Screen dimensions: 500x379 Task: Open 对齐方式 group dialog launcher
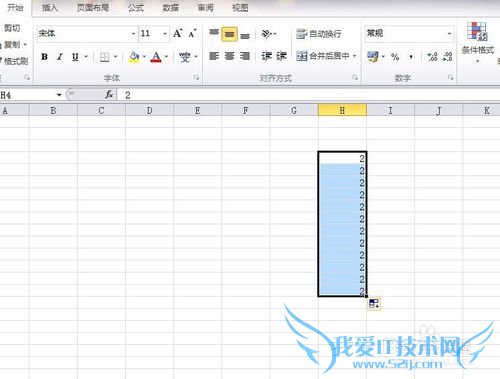click(x=355, y=78)
